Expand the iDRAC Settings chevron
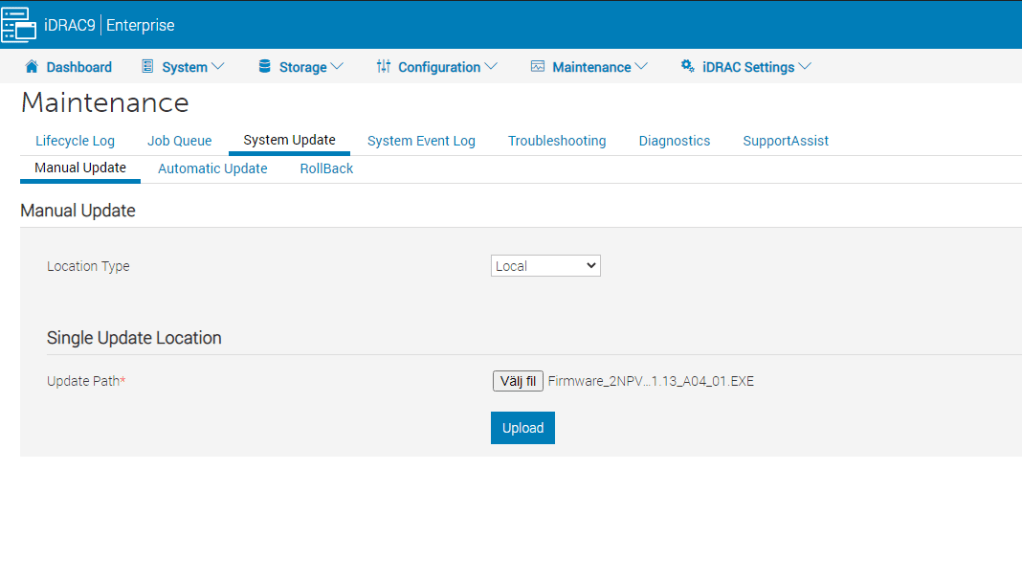The image size is (1022, 582). pyautogui.click(x=805, y=67)
